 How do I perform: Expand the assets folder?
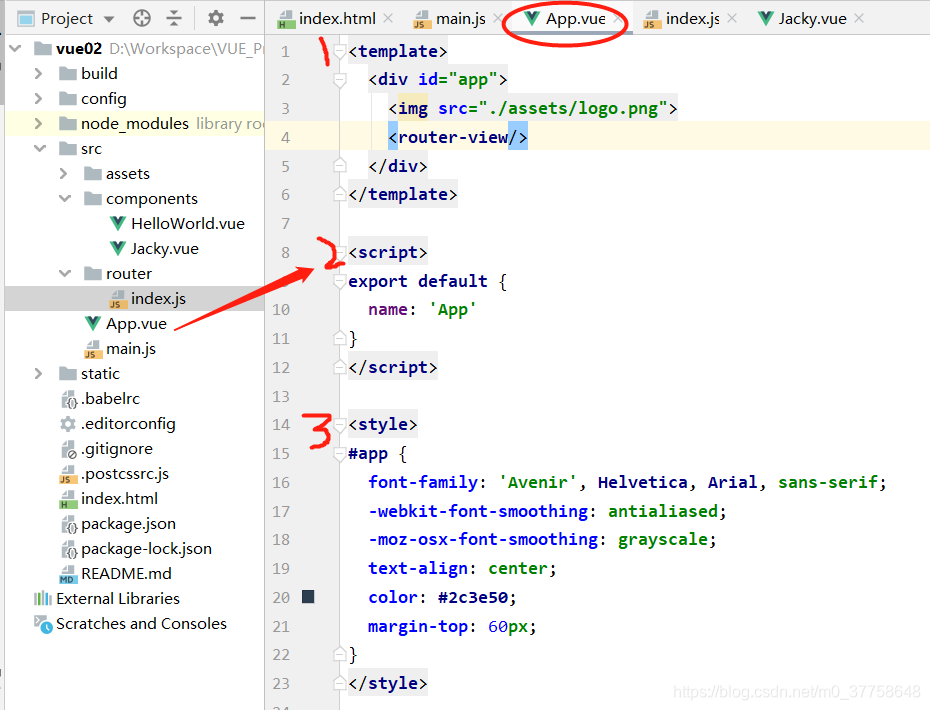click(63, 174)
